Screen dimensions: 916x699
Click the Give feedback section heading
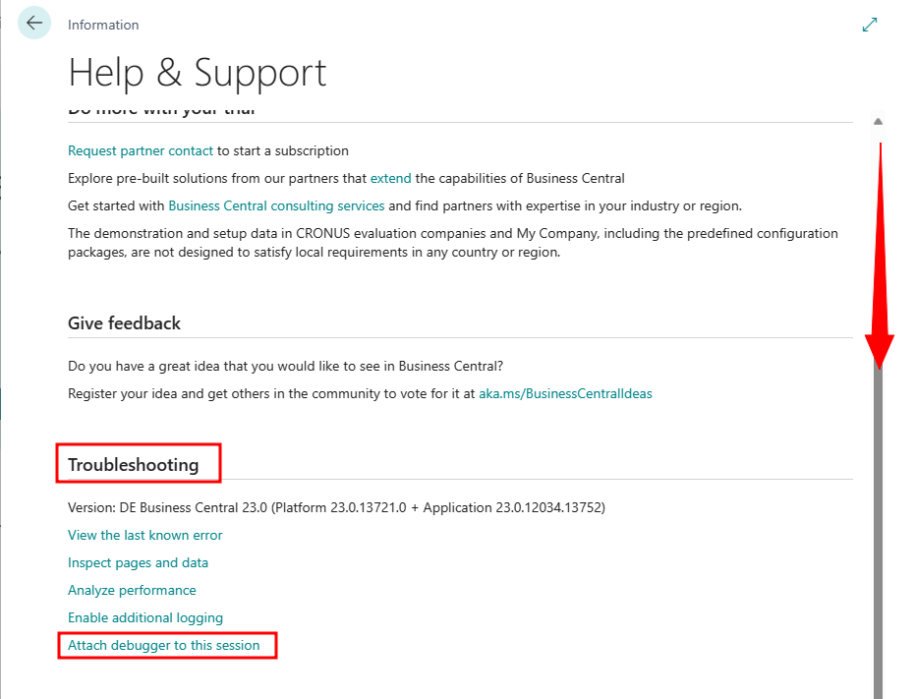124,323
